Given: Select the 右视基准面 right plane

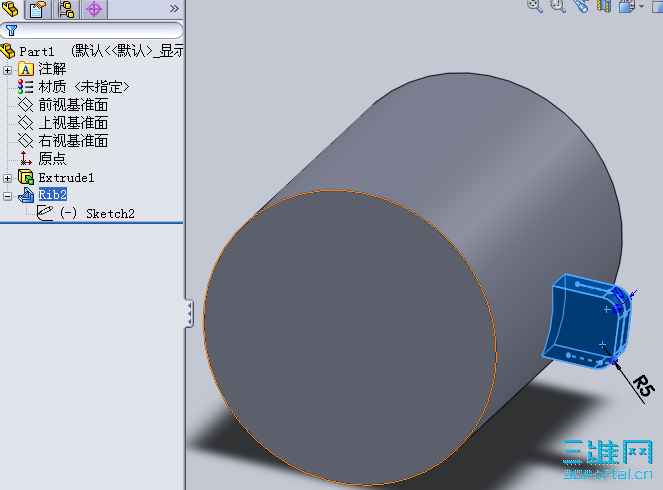Looking at the screenshot, I should pos(63,140).
